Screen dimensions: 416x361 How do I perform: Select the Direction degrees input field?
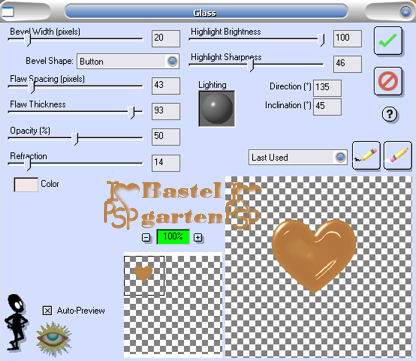tap(327, 88)
